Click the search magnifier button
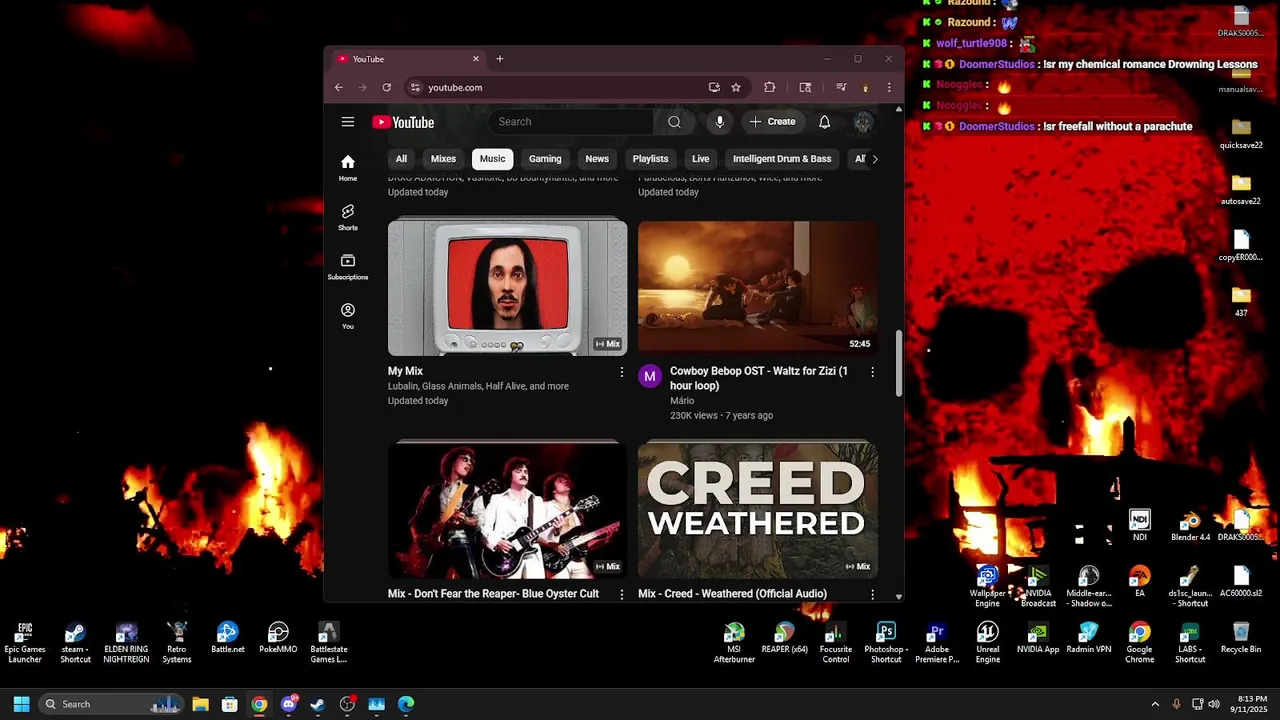 [x=674, y=122]
